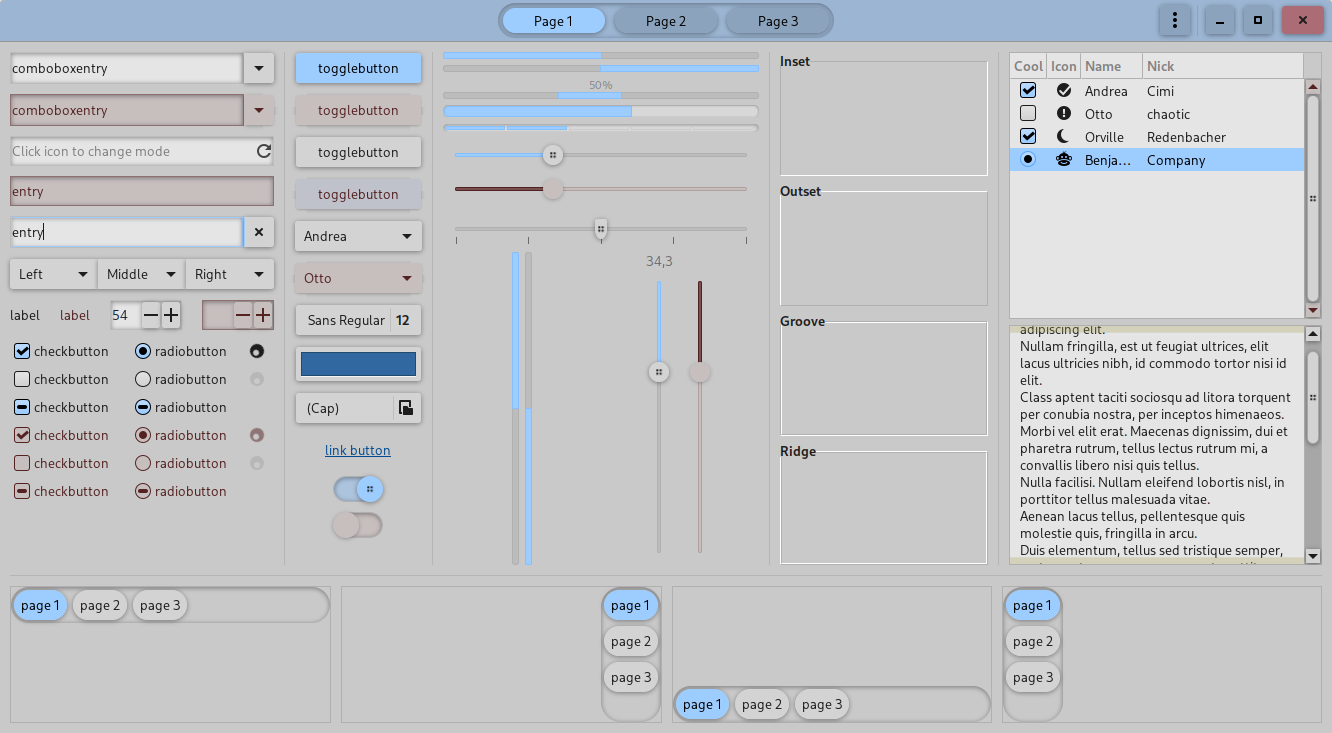Sort by Name column header
The width and height of the screenshot is (1332, 733).
click(x=1111, y=66)
